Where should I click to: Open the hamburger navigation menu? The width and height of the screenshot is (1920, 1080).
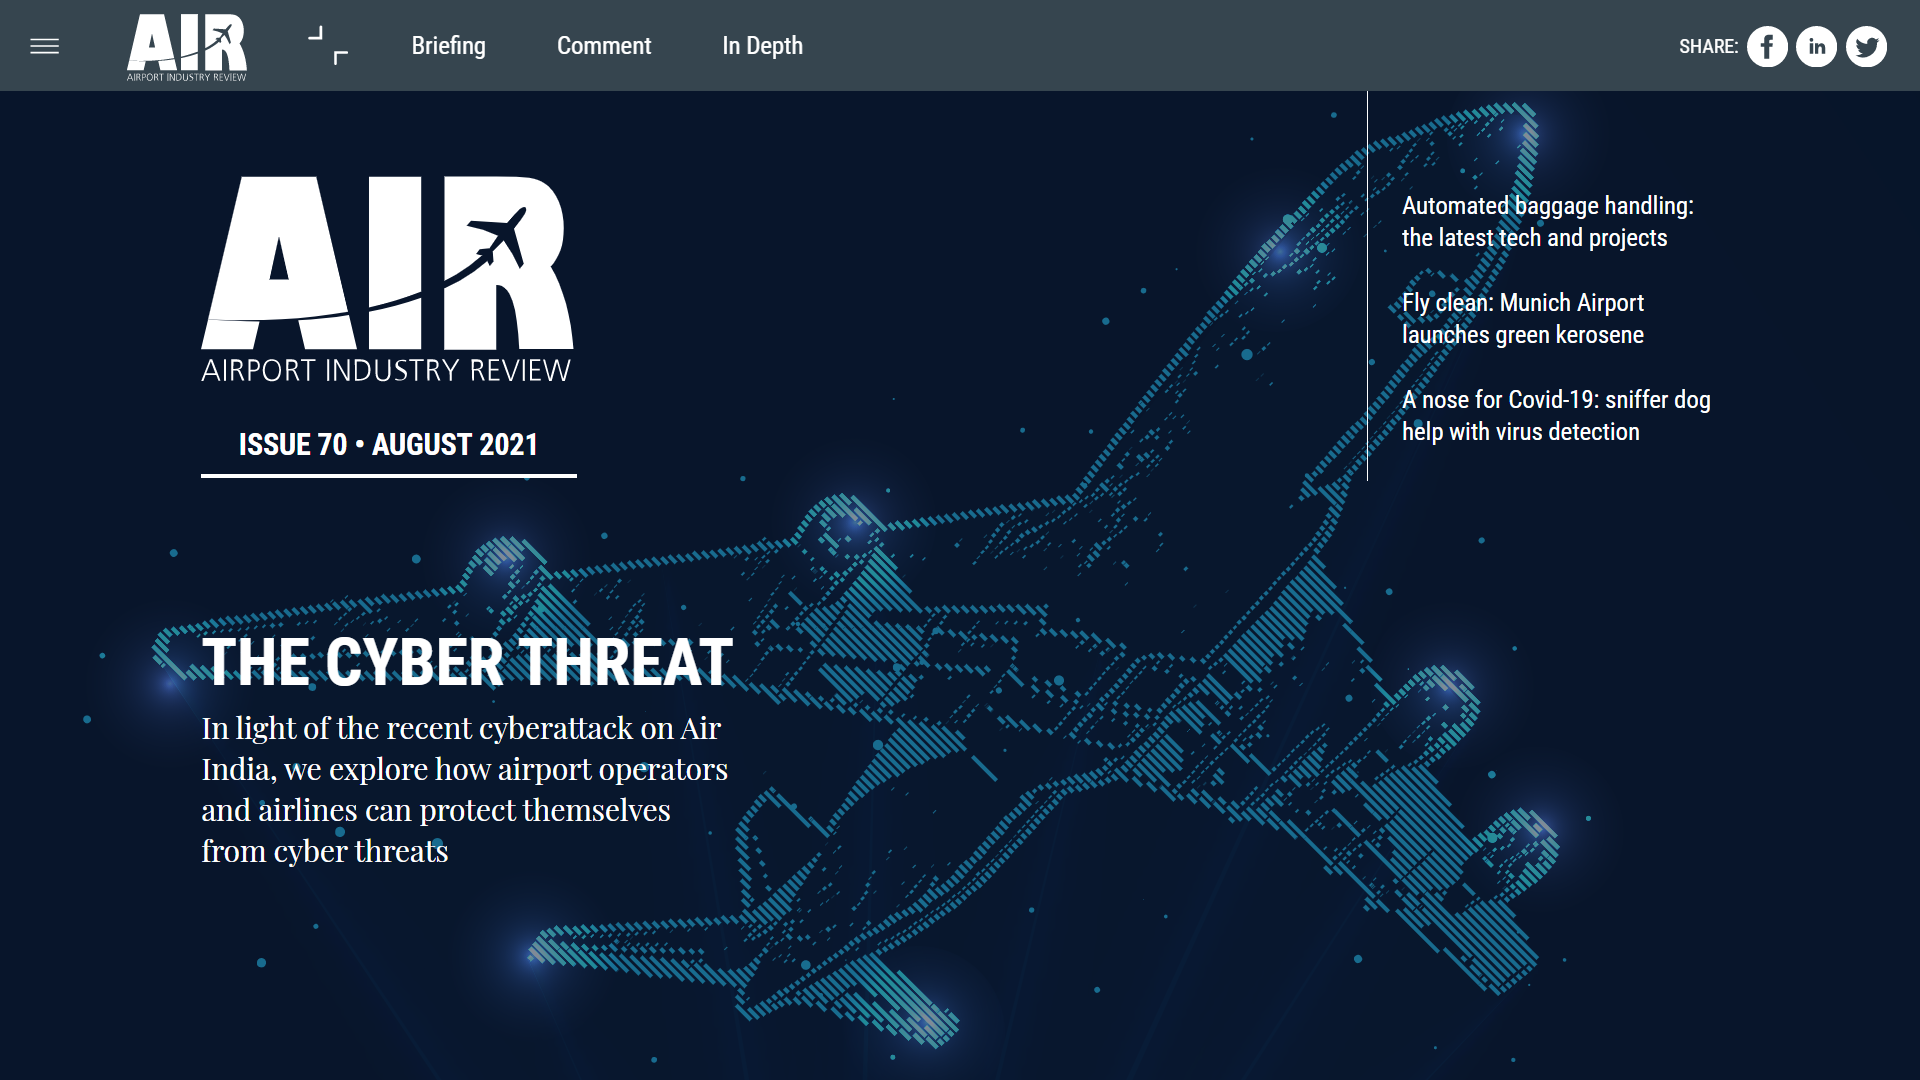44,46
